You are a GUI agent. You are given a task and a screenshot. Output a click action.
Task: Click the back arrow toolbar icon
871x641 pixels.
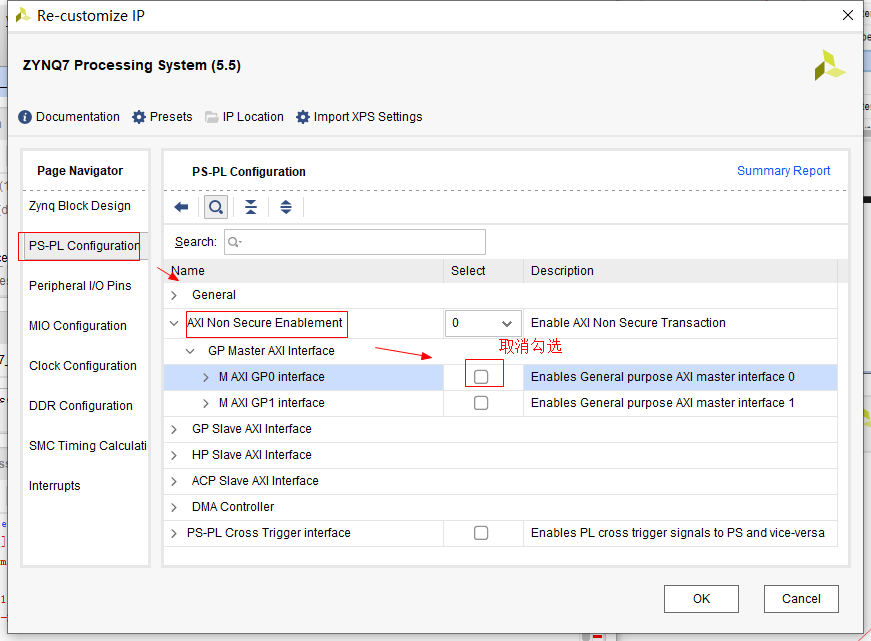[x=181, y=207]
